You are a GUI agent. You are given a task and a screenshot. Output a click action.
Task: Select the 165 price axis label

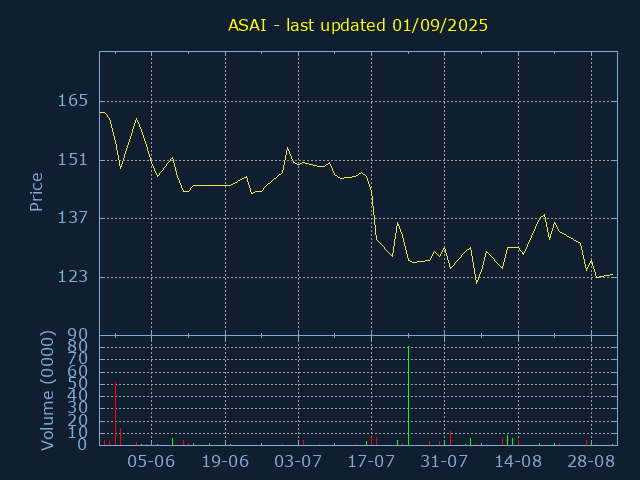(73, 101)
